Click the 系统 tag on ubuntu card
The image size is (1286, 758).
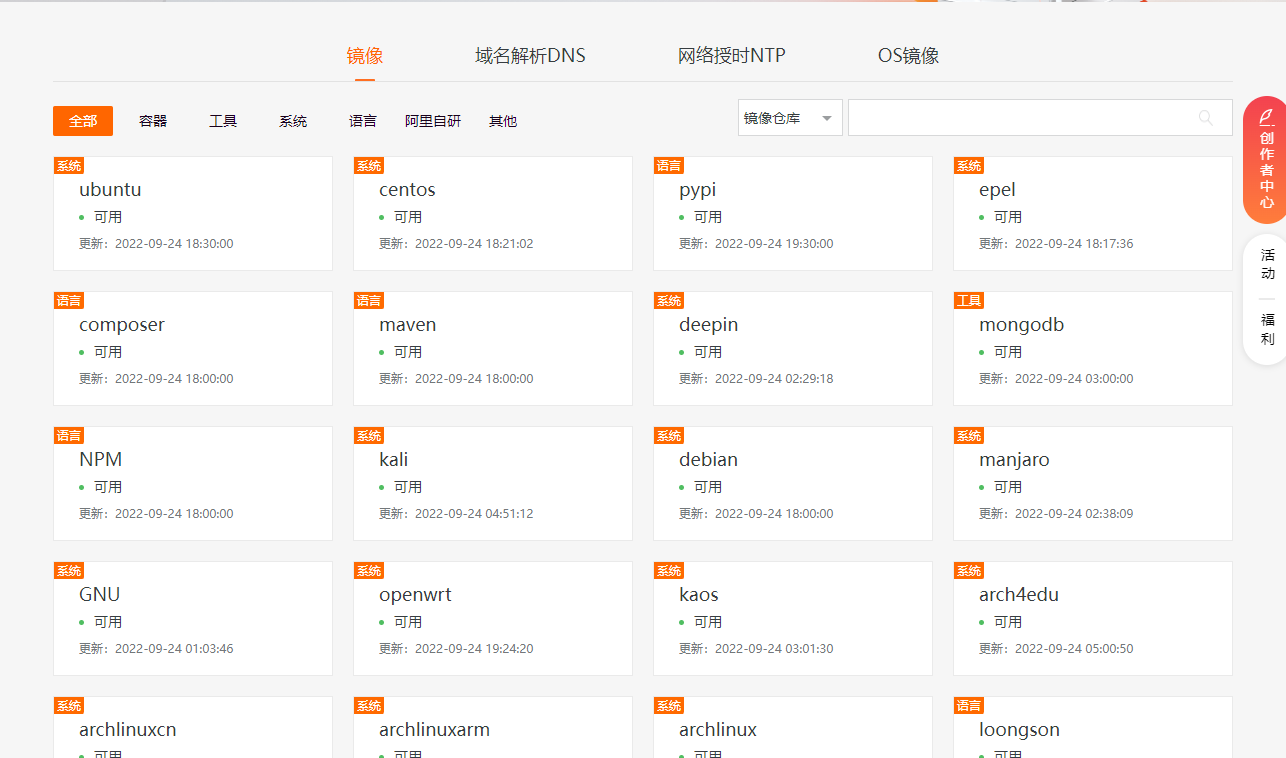(69, 166)
